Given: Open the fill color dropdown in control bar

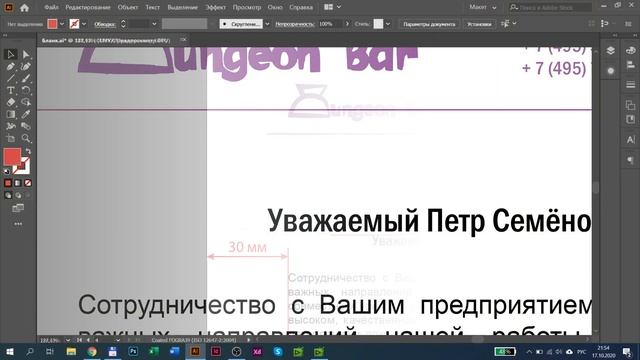Looking at the screenshot, I should pos(62,24).
